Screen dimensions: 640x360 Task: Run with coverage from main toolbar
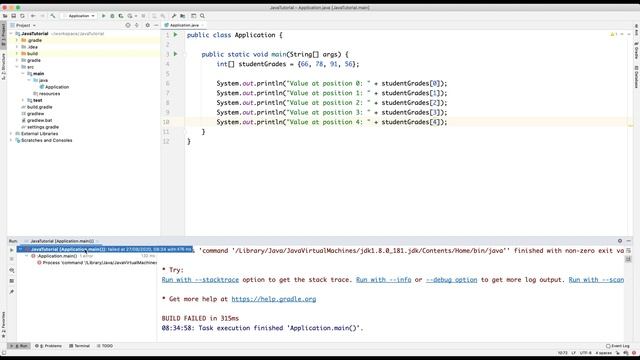[x=121, y=16]
